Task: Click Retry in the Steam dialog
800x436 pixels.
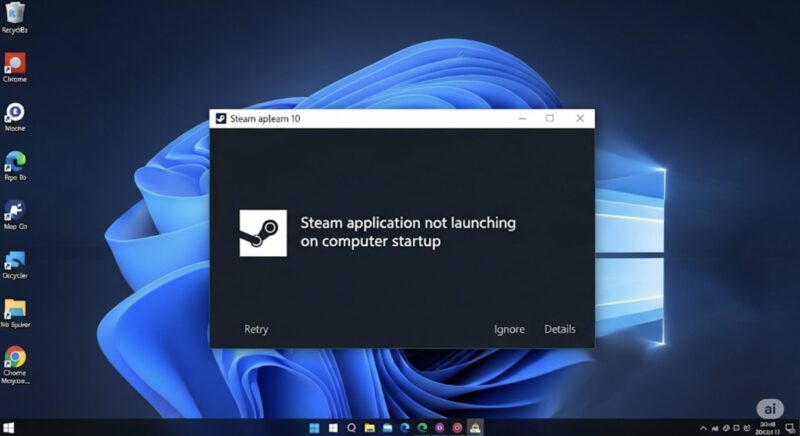Action: point(256,329)
